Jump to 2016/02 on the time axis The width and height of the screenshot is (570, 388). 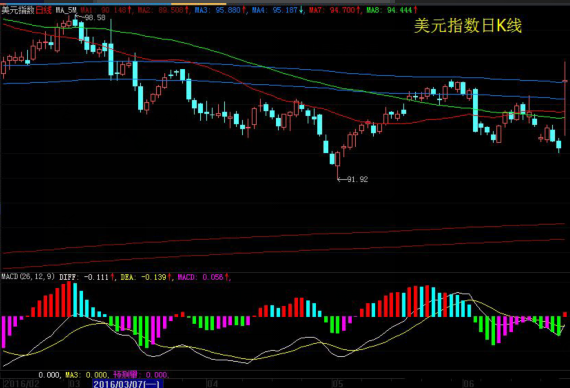21,384
